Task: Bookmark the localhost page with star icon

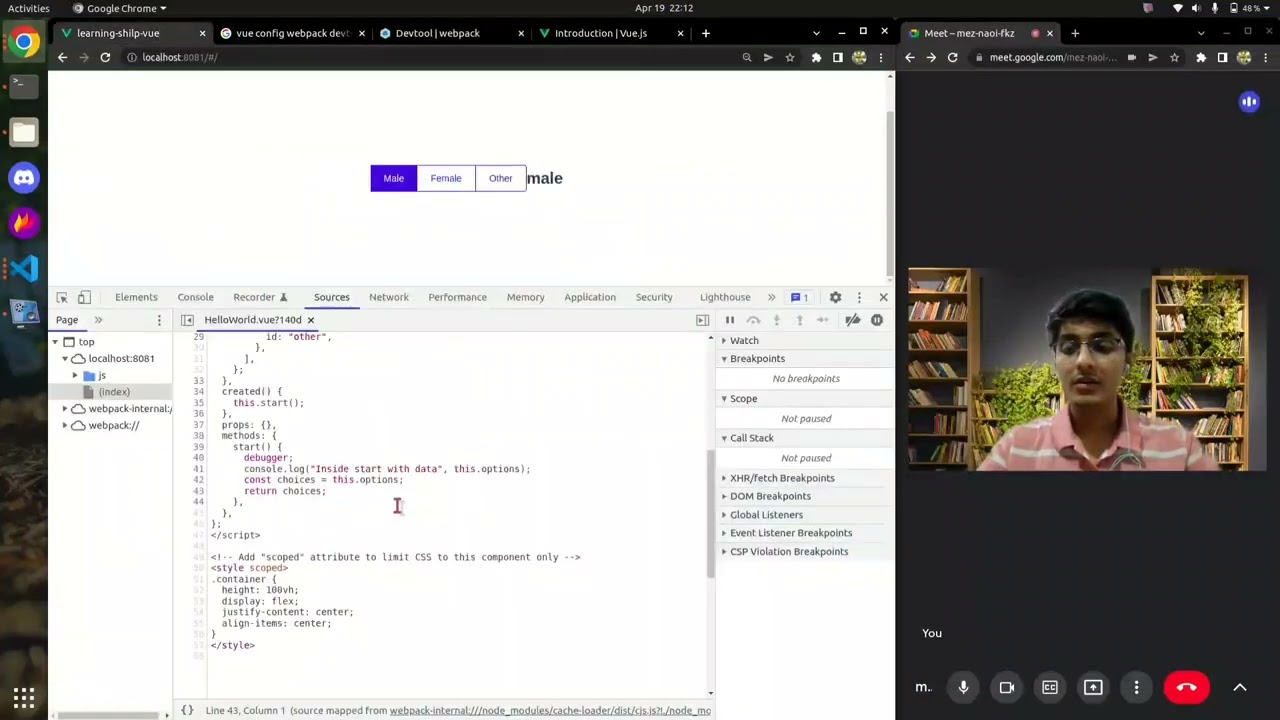Action: [790, 57]
